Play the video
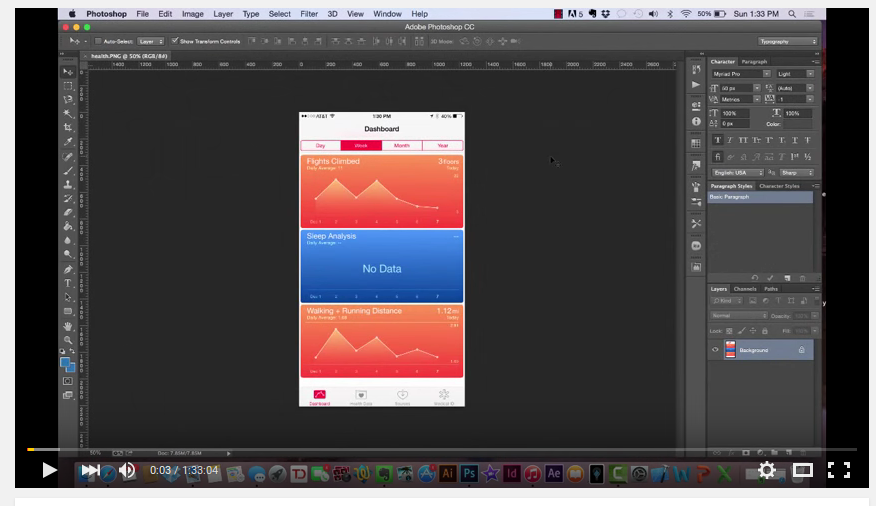Image resolution: width=876 pixels, height=506 pixels. point(49,470)
